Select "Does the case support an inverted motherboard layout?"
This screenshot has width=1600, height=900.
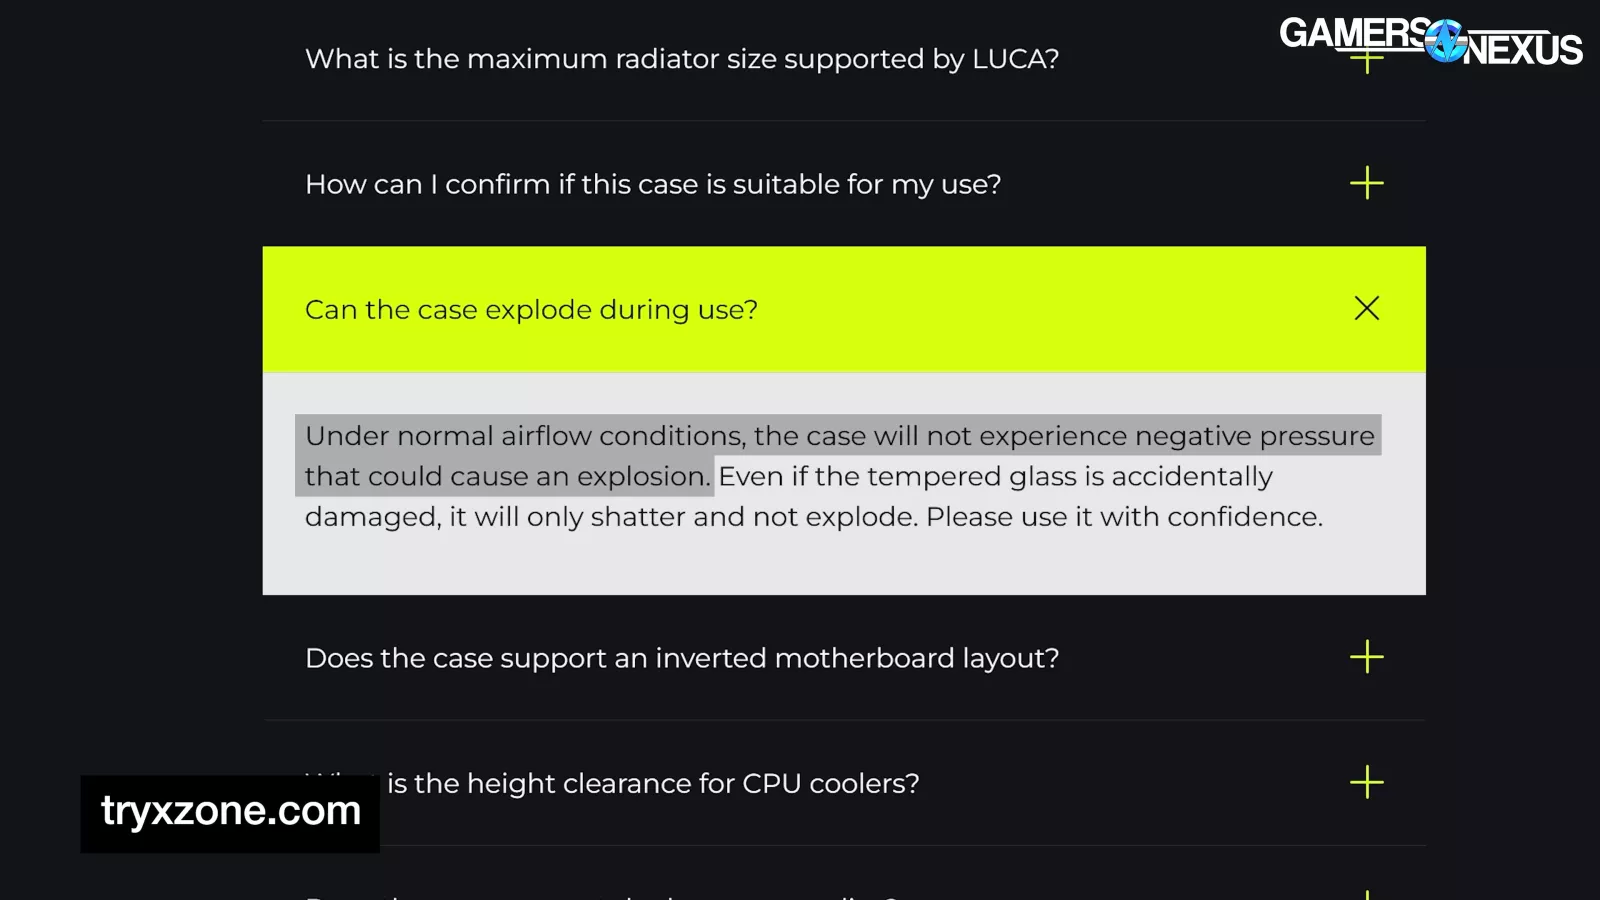pyautogui.click(x=681, y=658)
